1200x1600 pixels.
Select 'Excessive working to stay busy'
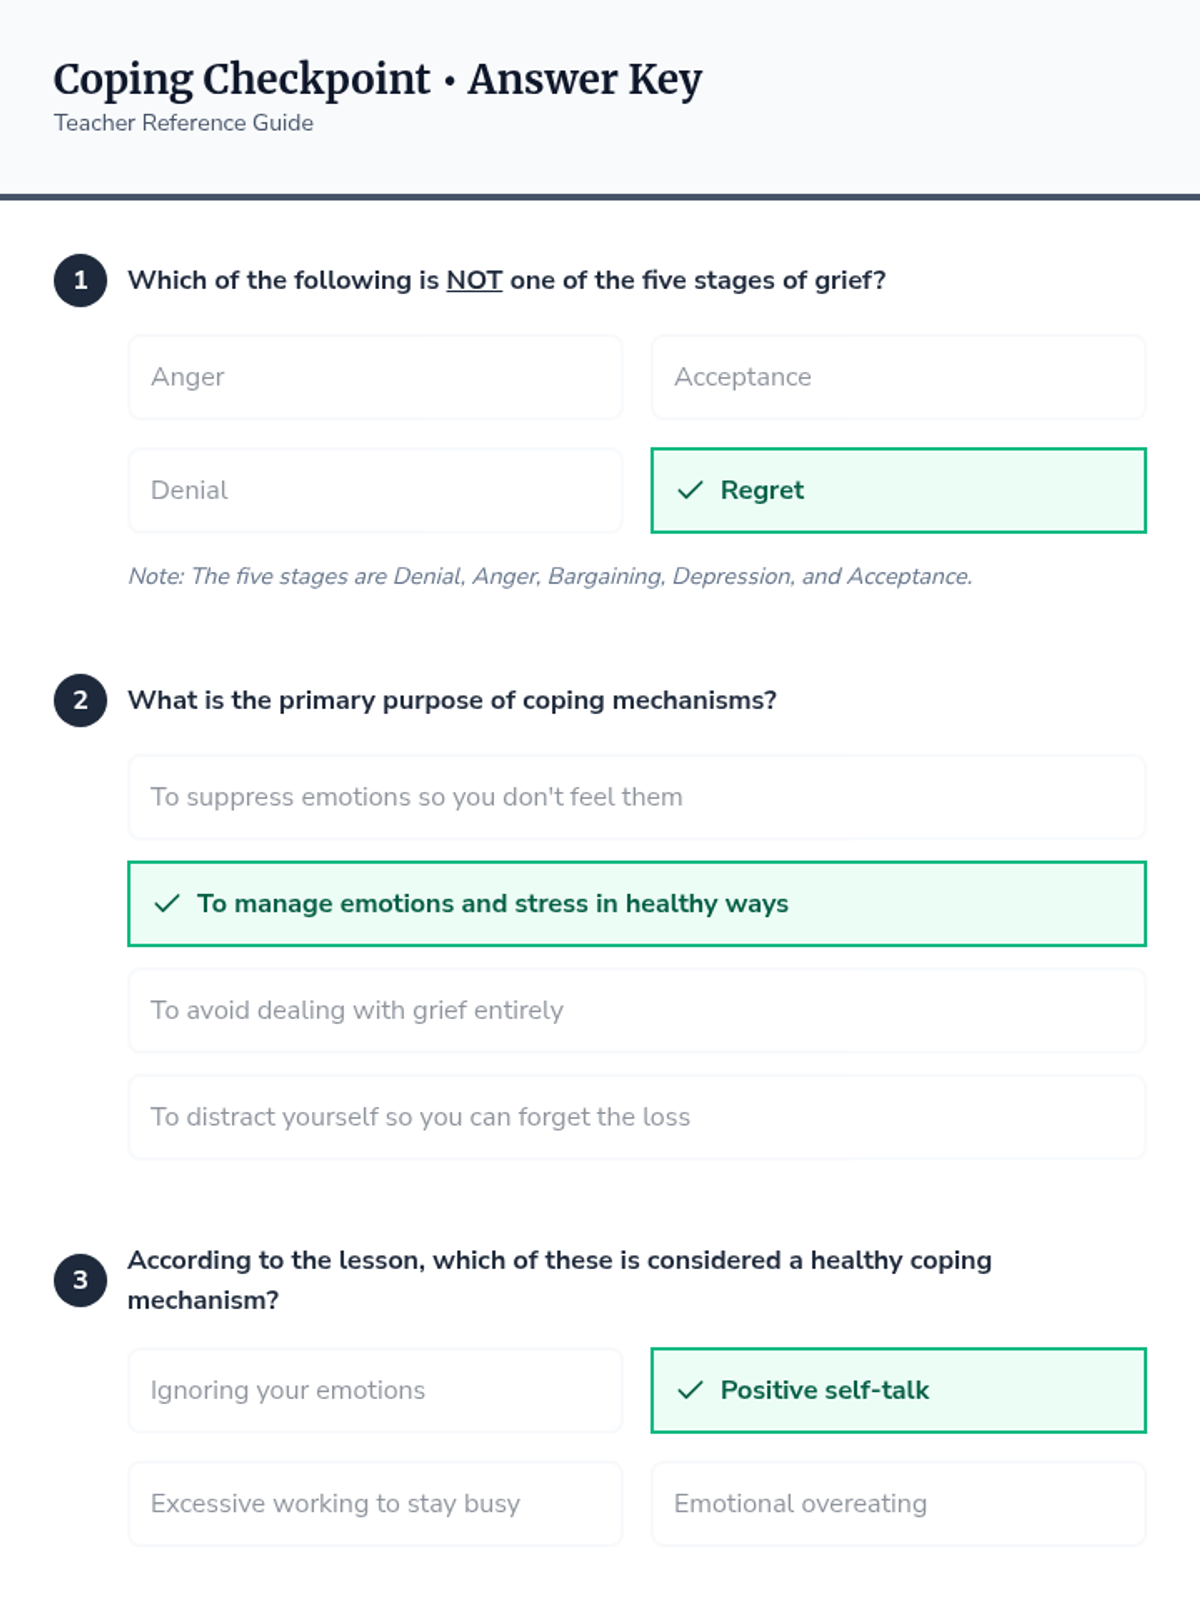[375, 1503]
